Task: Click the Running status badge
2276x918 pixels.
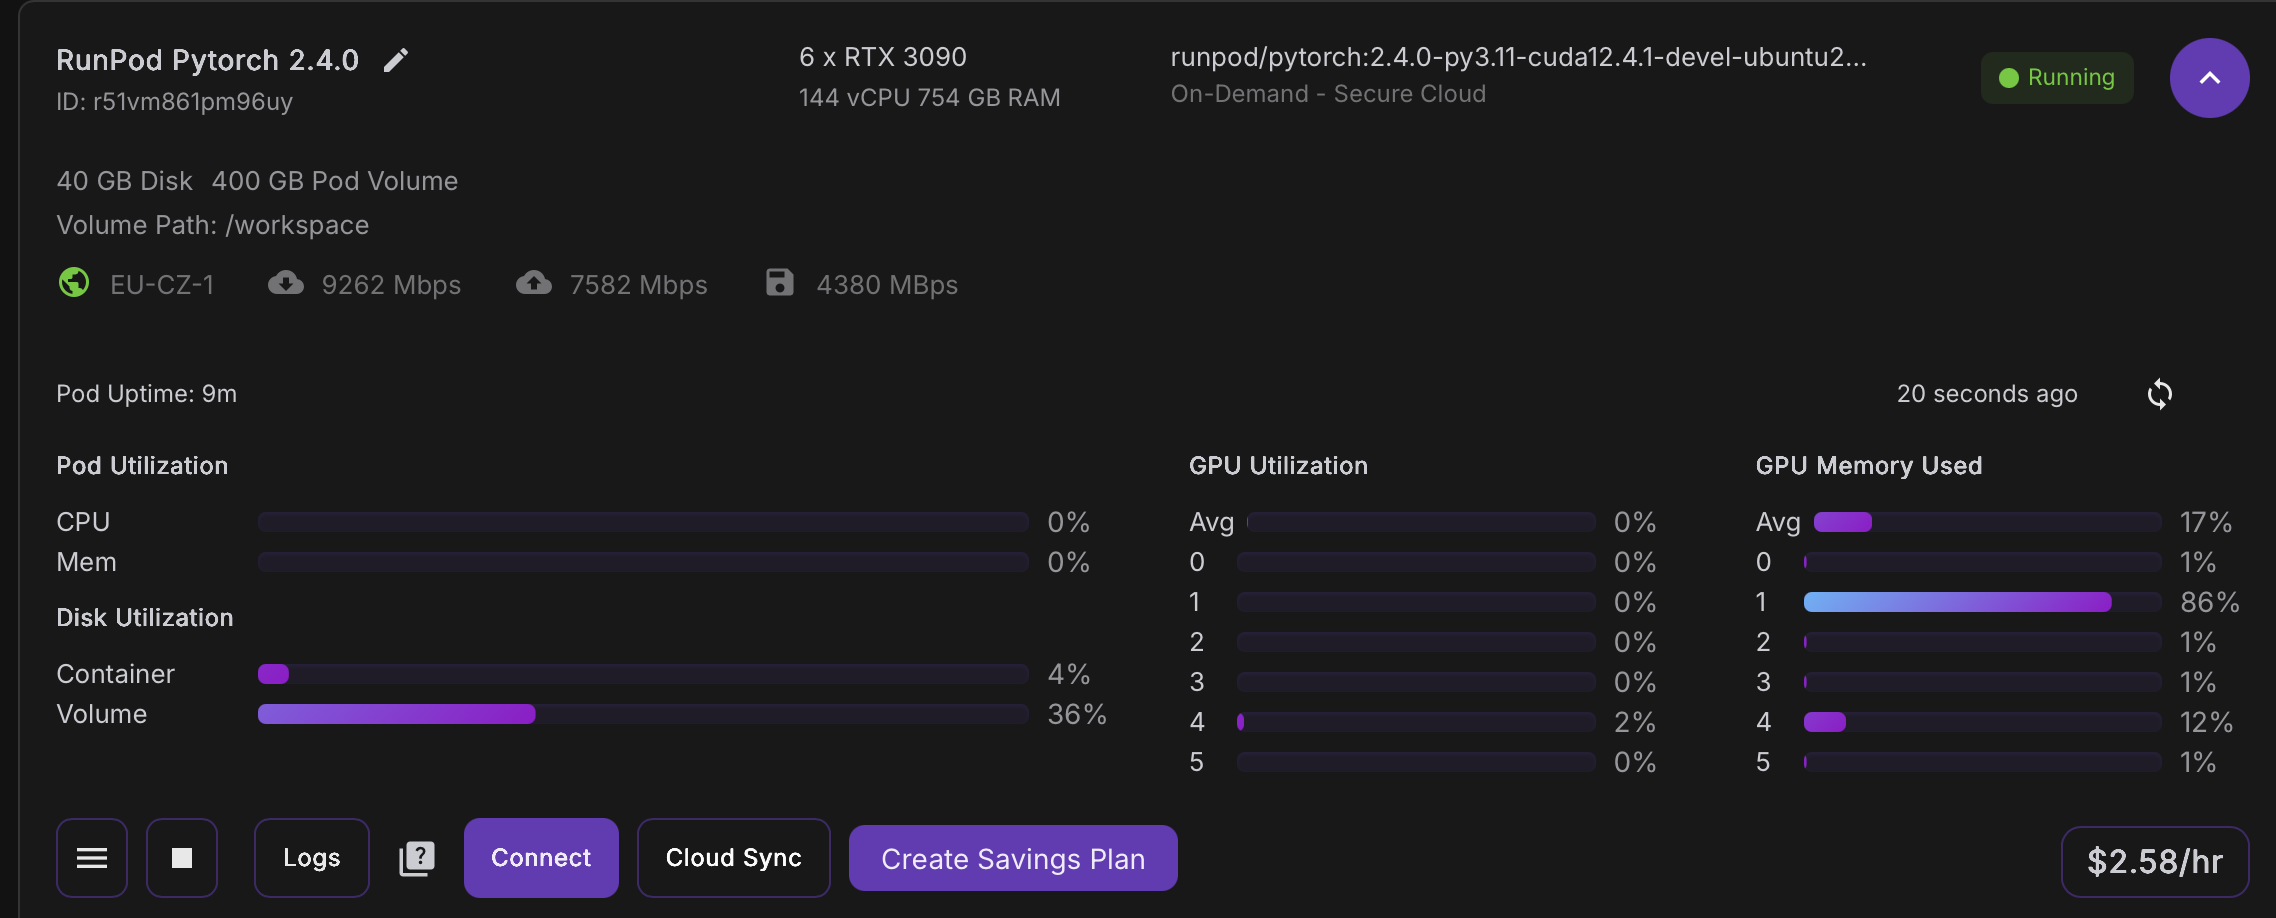Action: (x=2057, y=78)
